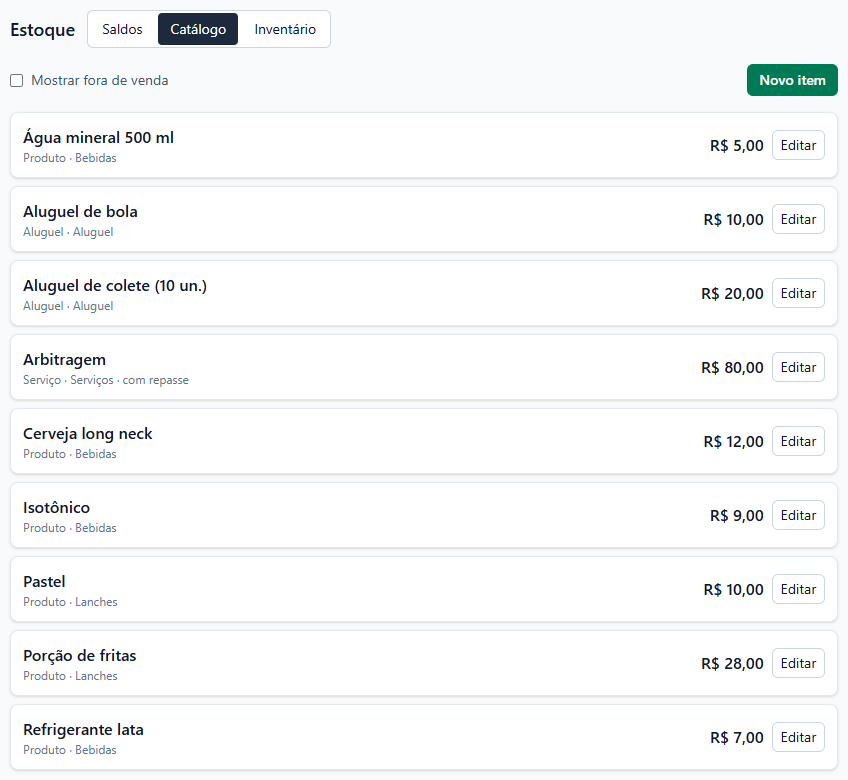848x780 pixels.
Task: Click the R$ 80,00 price
Action: point(732,368)
